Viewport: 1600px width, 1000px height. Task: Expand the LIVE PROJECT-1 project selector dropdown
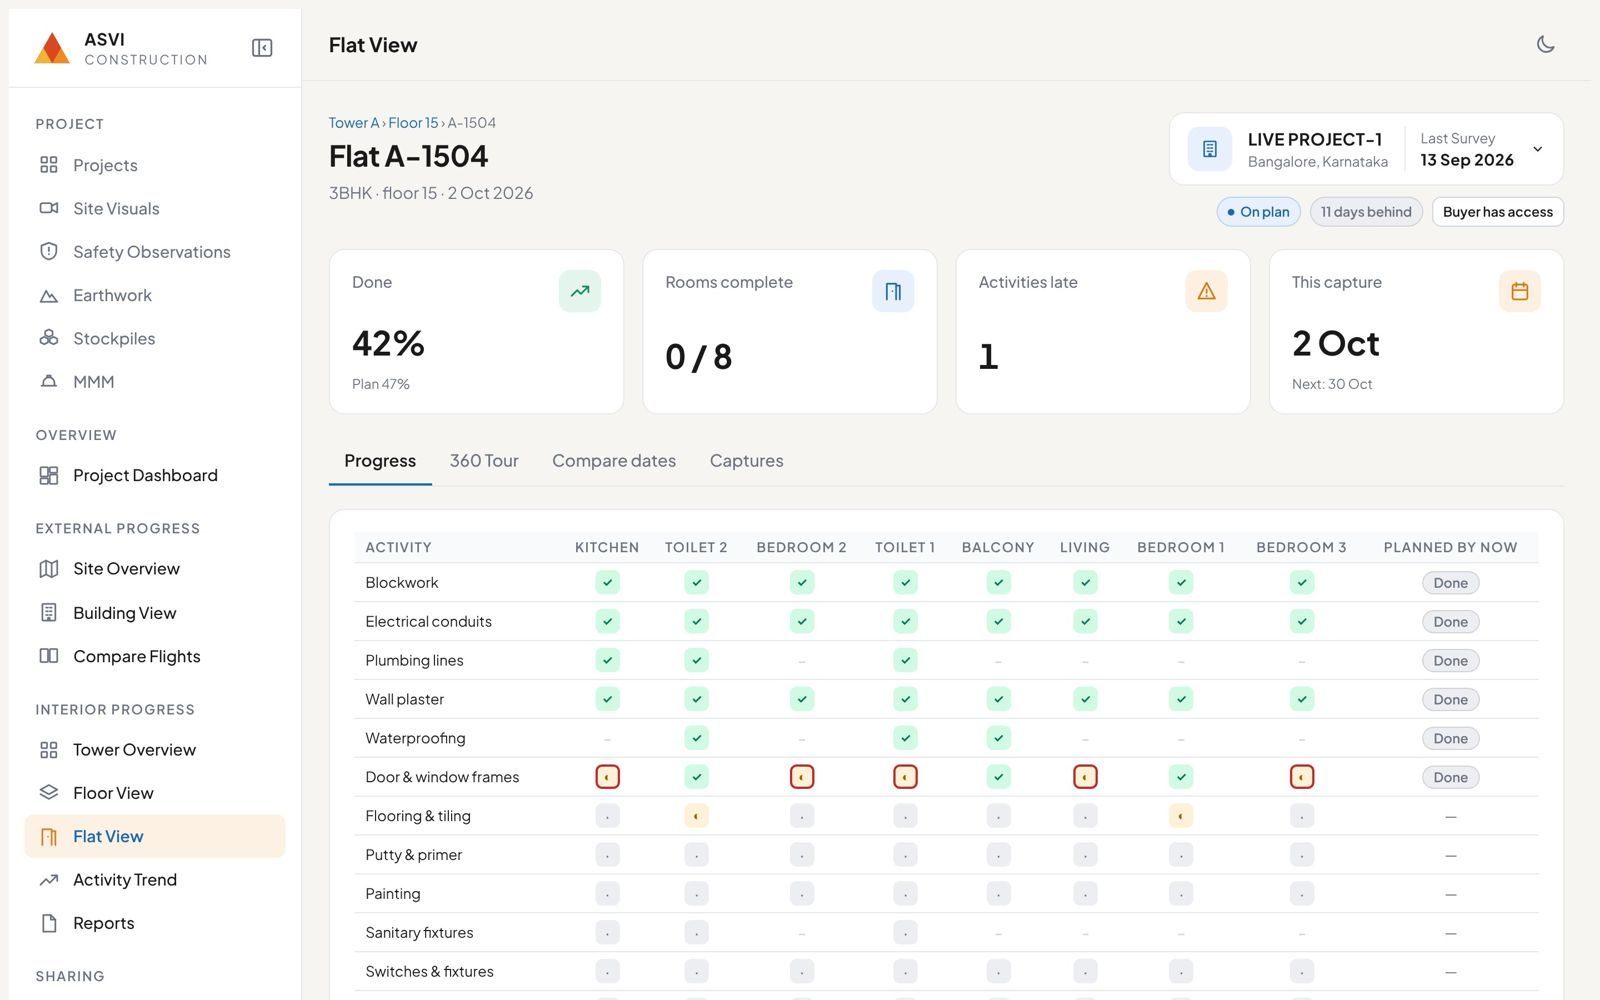tap(1366, 149)
